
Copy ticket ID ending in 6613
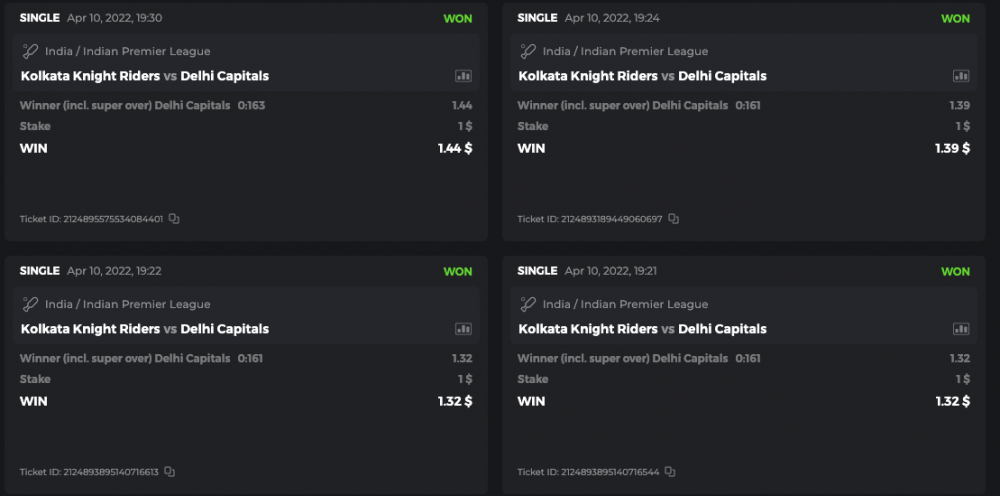[x=170, y=472]
